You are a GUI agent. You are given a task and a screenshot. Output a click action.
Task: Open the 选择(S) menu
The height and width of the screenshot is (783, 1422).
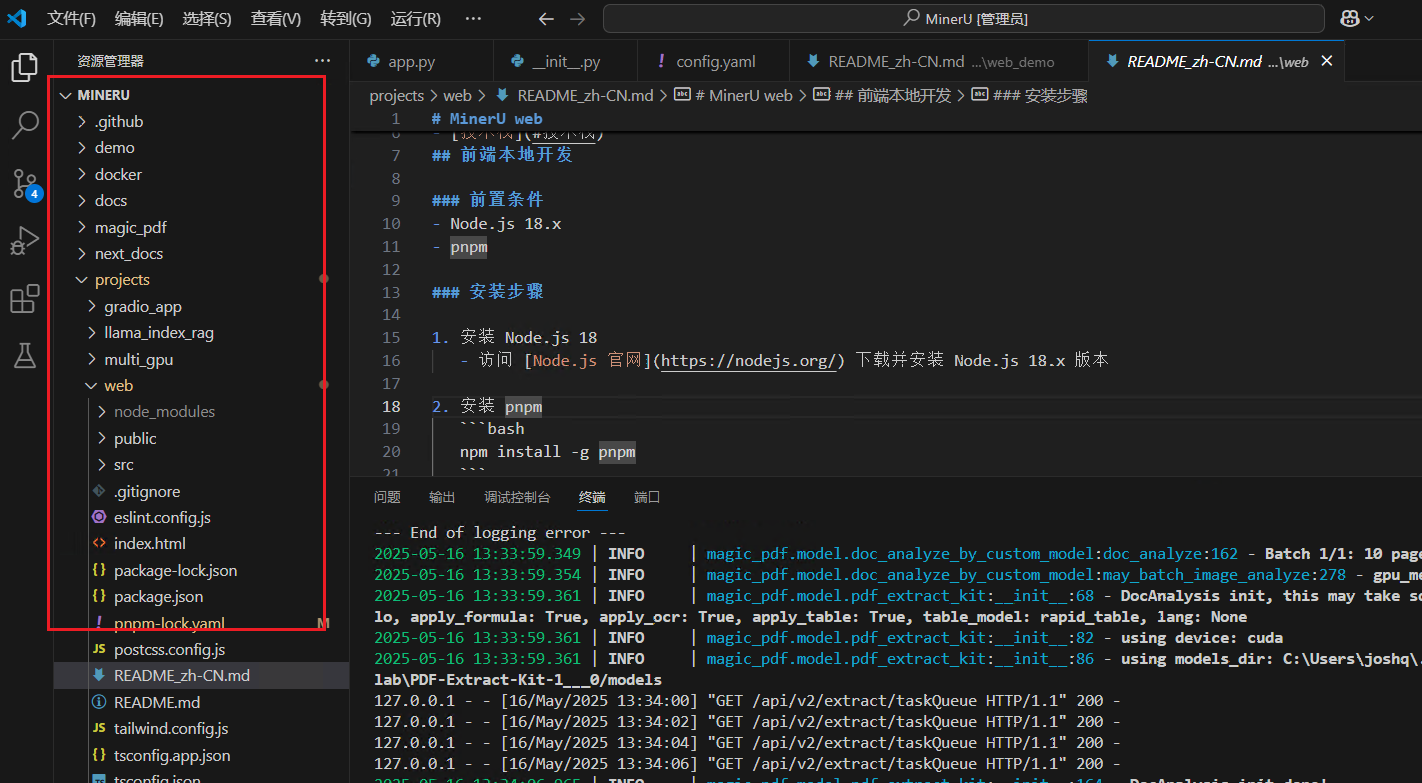[207, 18]
